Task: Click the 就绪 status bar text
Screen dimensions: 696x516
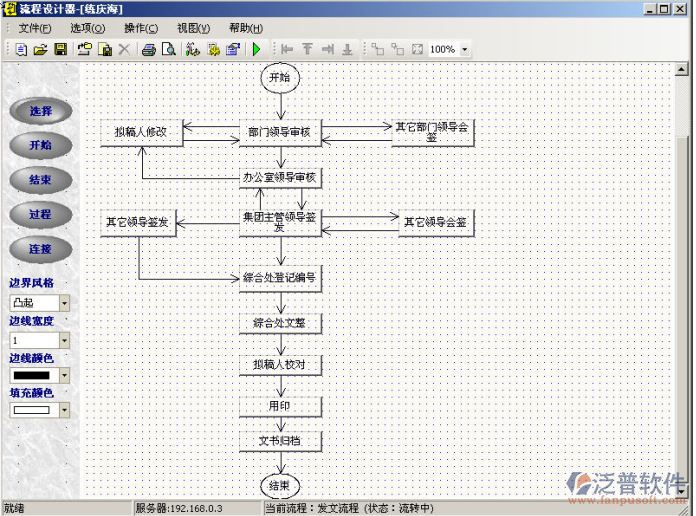Action: pos(14,508)
